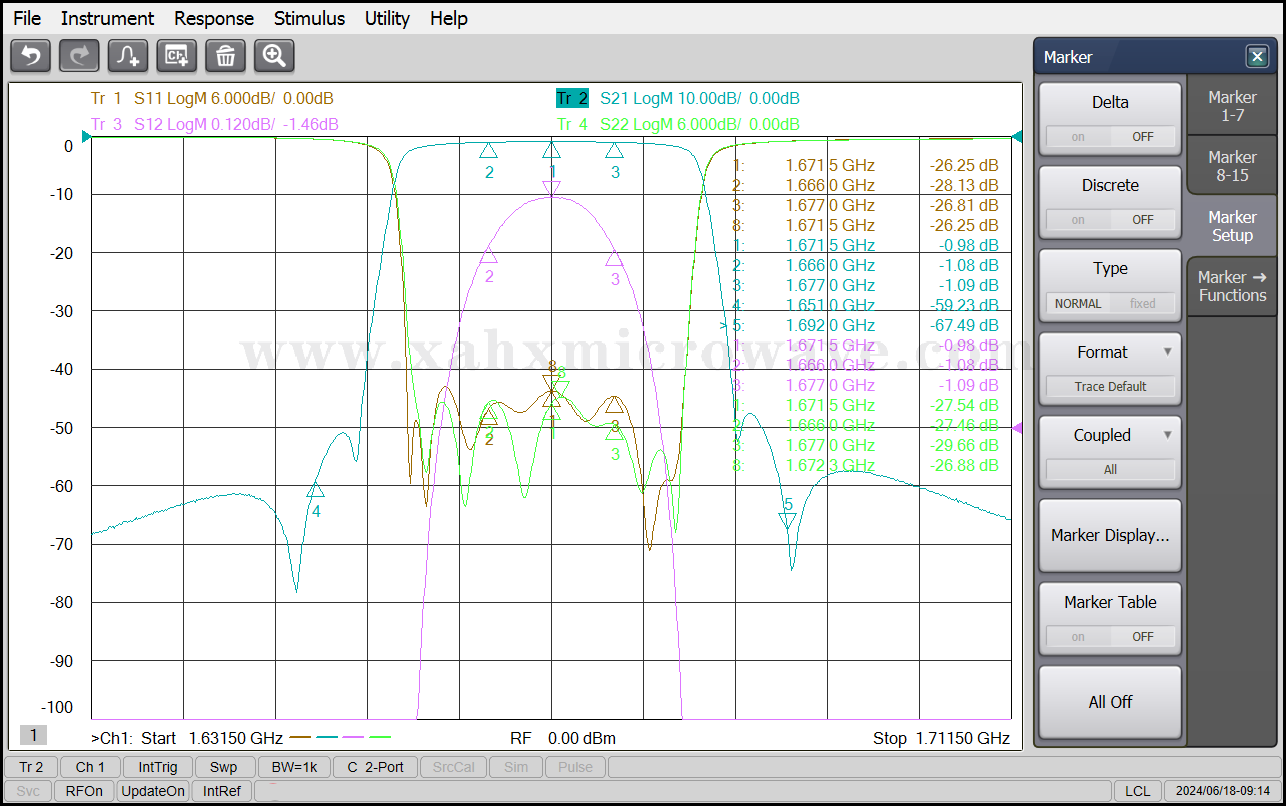Open the Instrument menu
This screenshot has width=1286, height=806.
pyautogui.click(x=107, y=18)
